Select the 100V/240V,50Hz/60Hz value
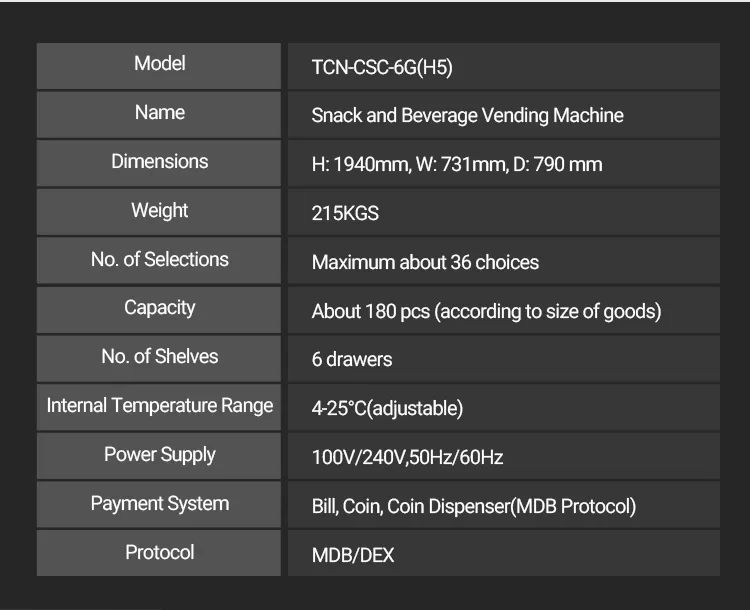The height and width of the screenshot is (610, 750). click(407, 458)
